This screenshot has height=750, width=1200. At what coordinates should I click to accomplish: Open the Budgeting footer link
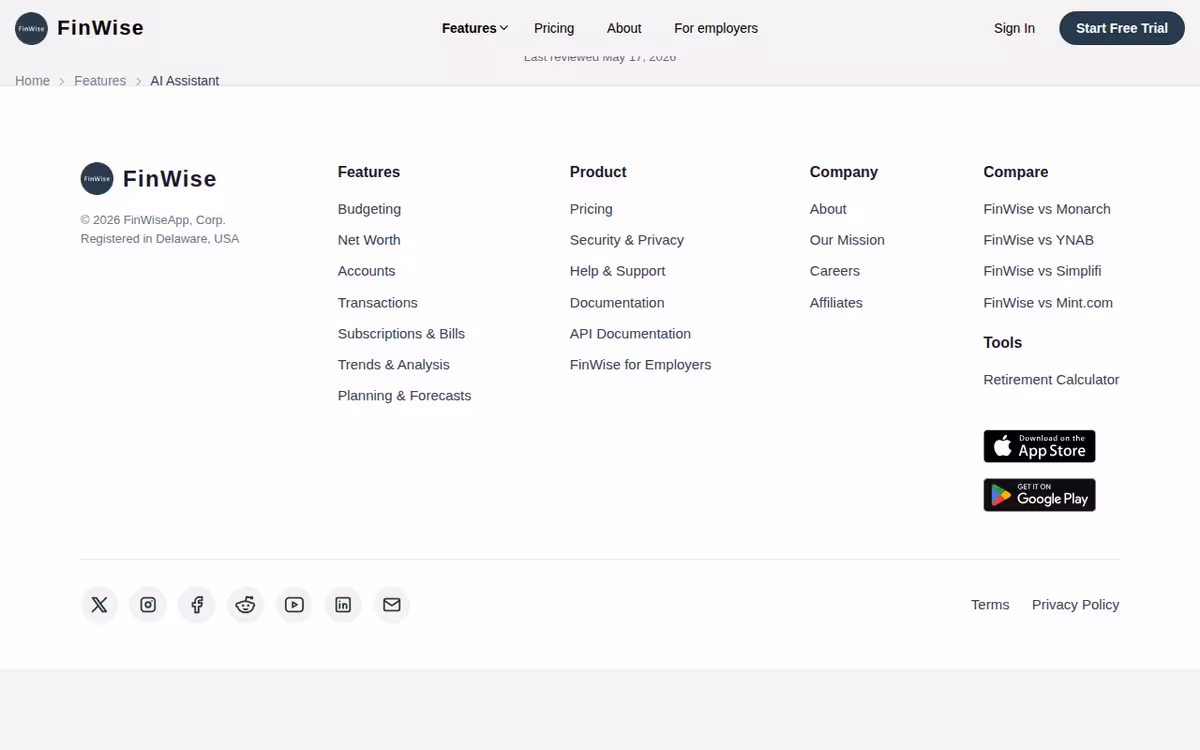click(x=369, y=209)
